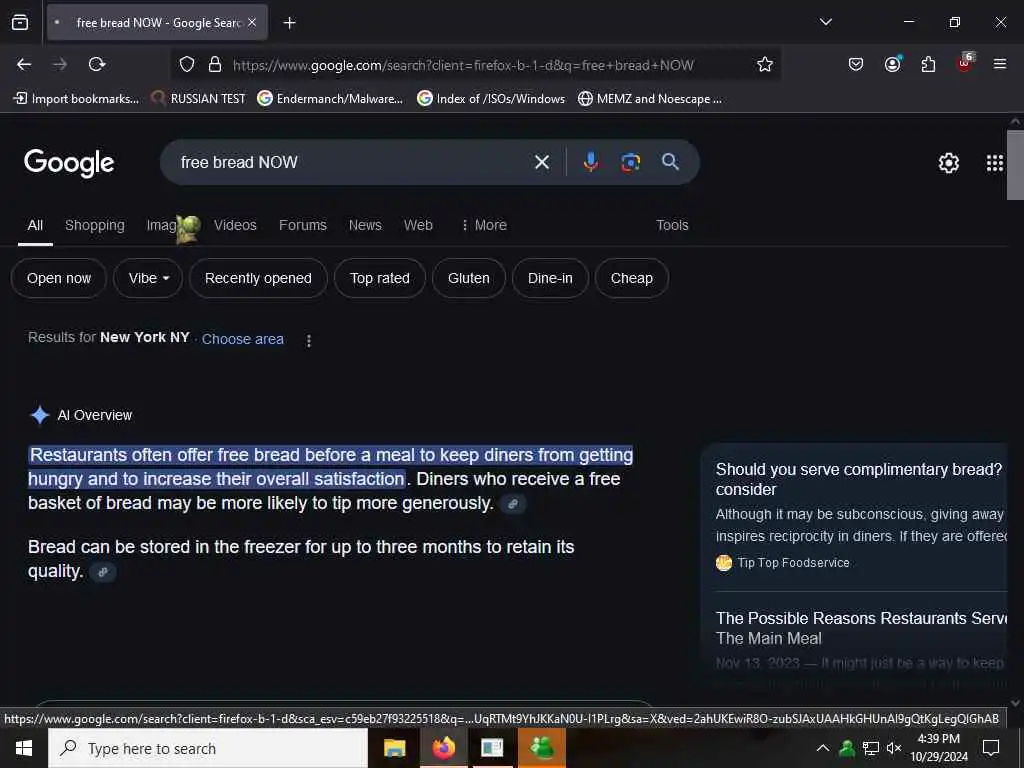This screenshot has width=1024, height=768.
Task: Open the Google apps grid
Action: coord(994,163)
